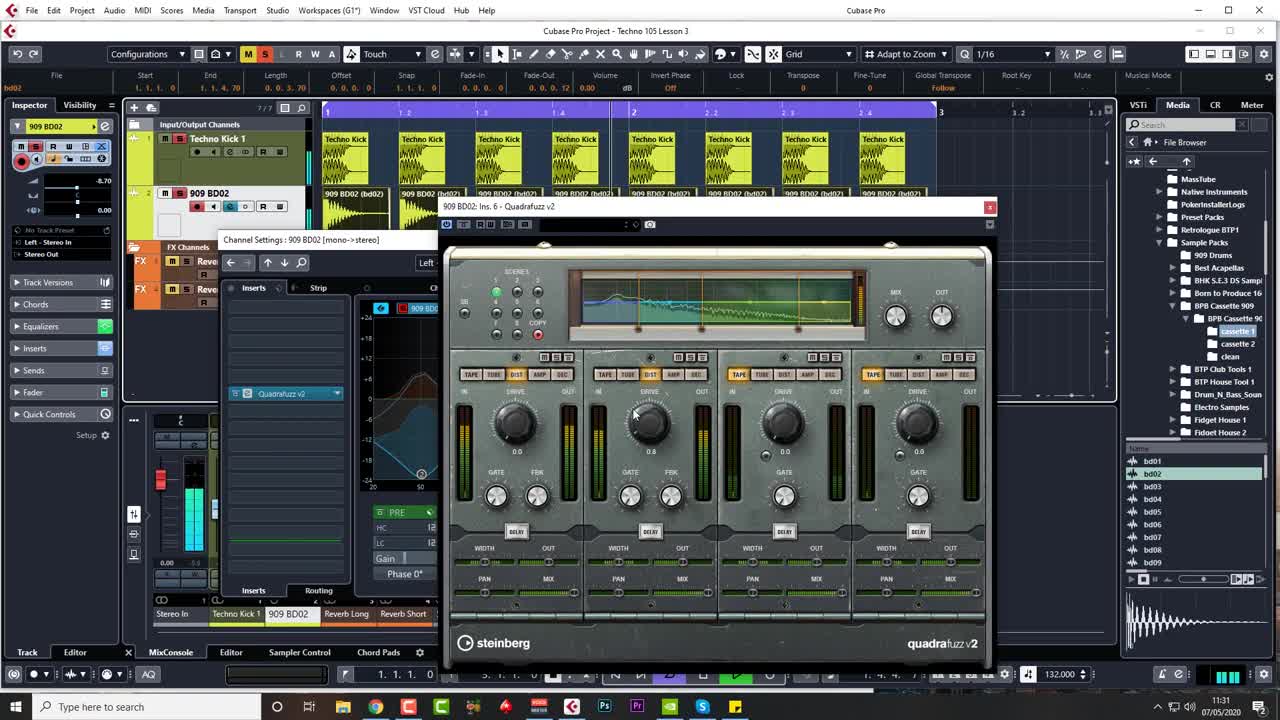Open the Transport menu
Screen dimensions: 1280x720
tap(240, 10)
